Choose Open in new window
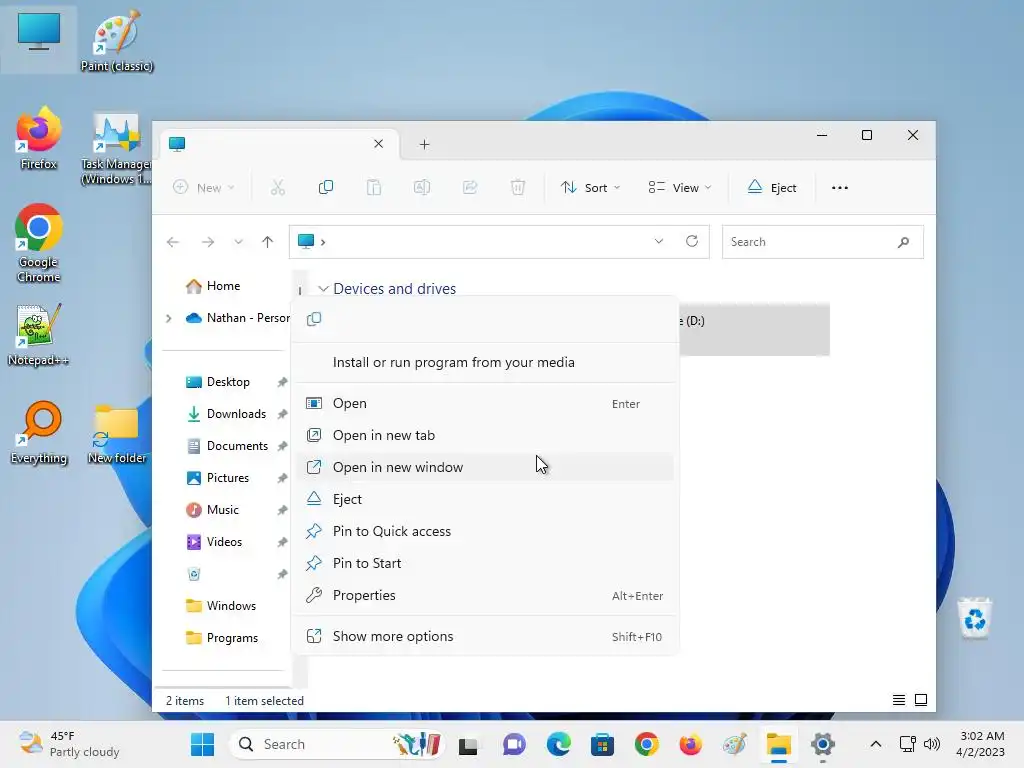Screen dimensions: 1024x768 coord(485,468)
